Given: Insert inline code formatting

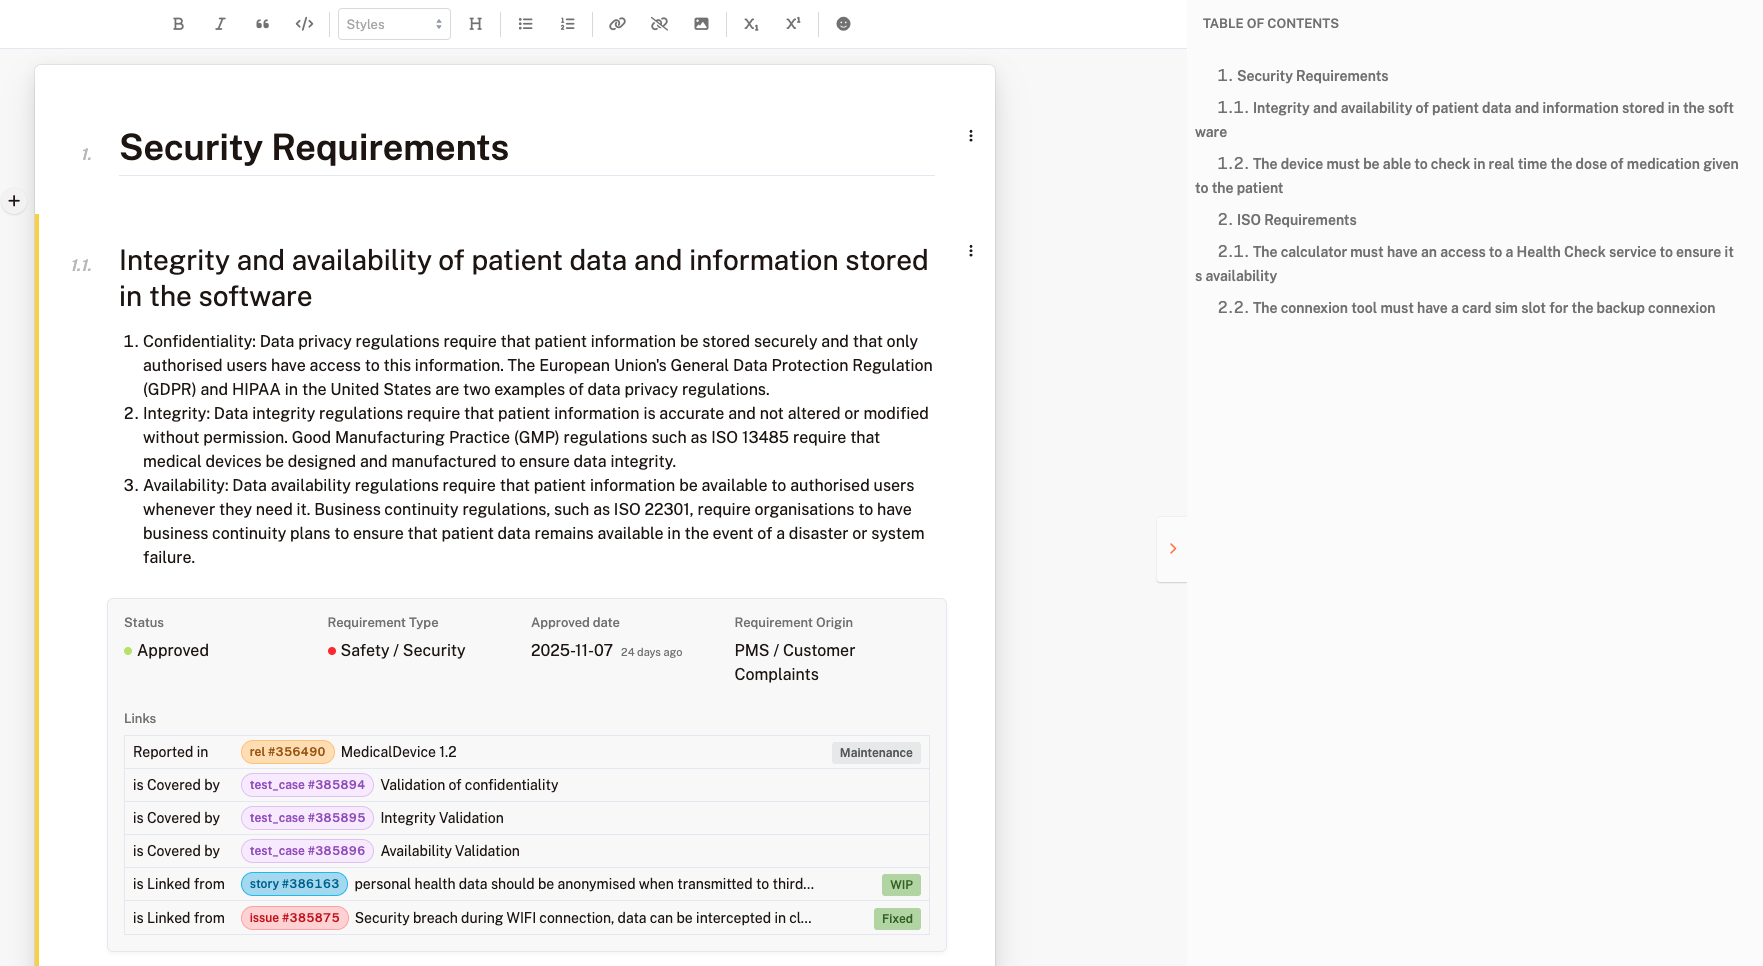Looking at the screenshot, I should tap(304, 24).
